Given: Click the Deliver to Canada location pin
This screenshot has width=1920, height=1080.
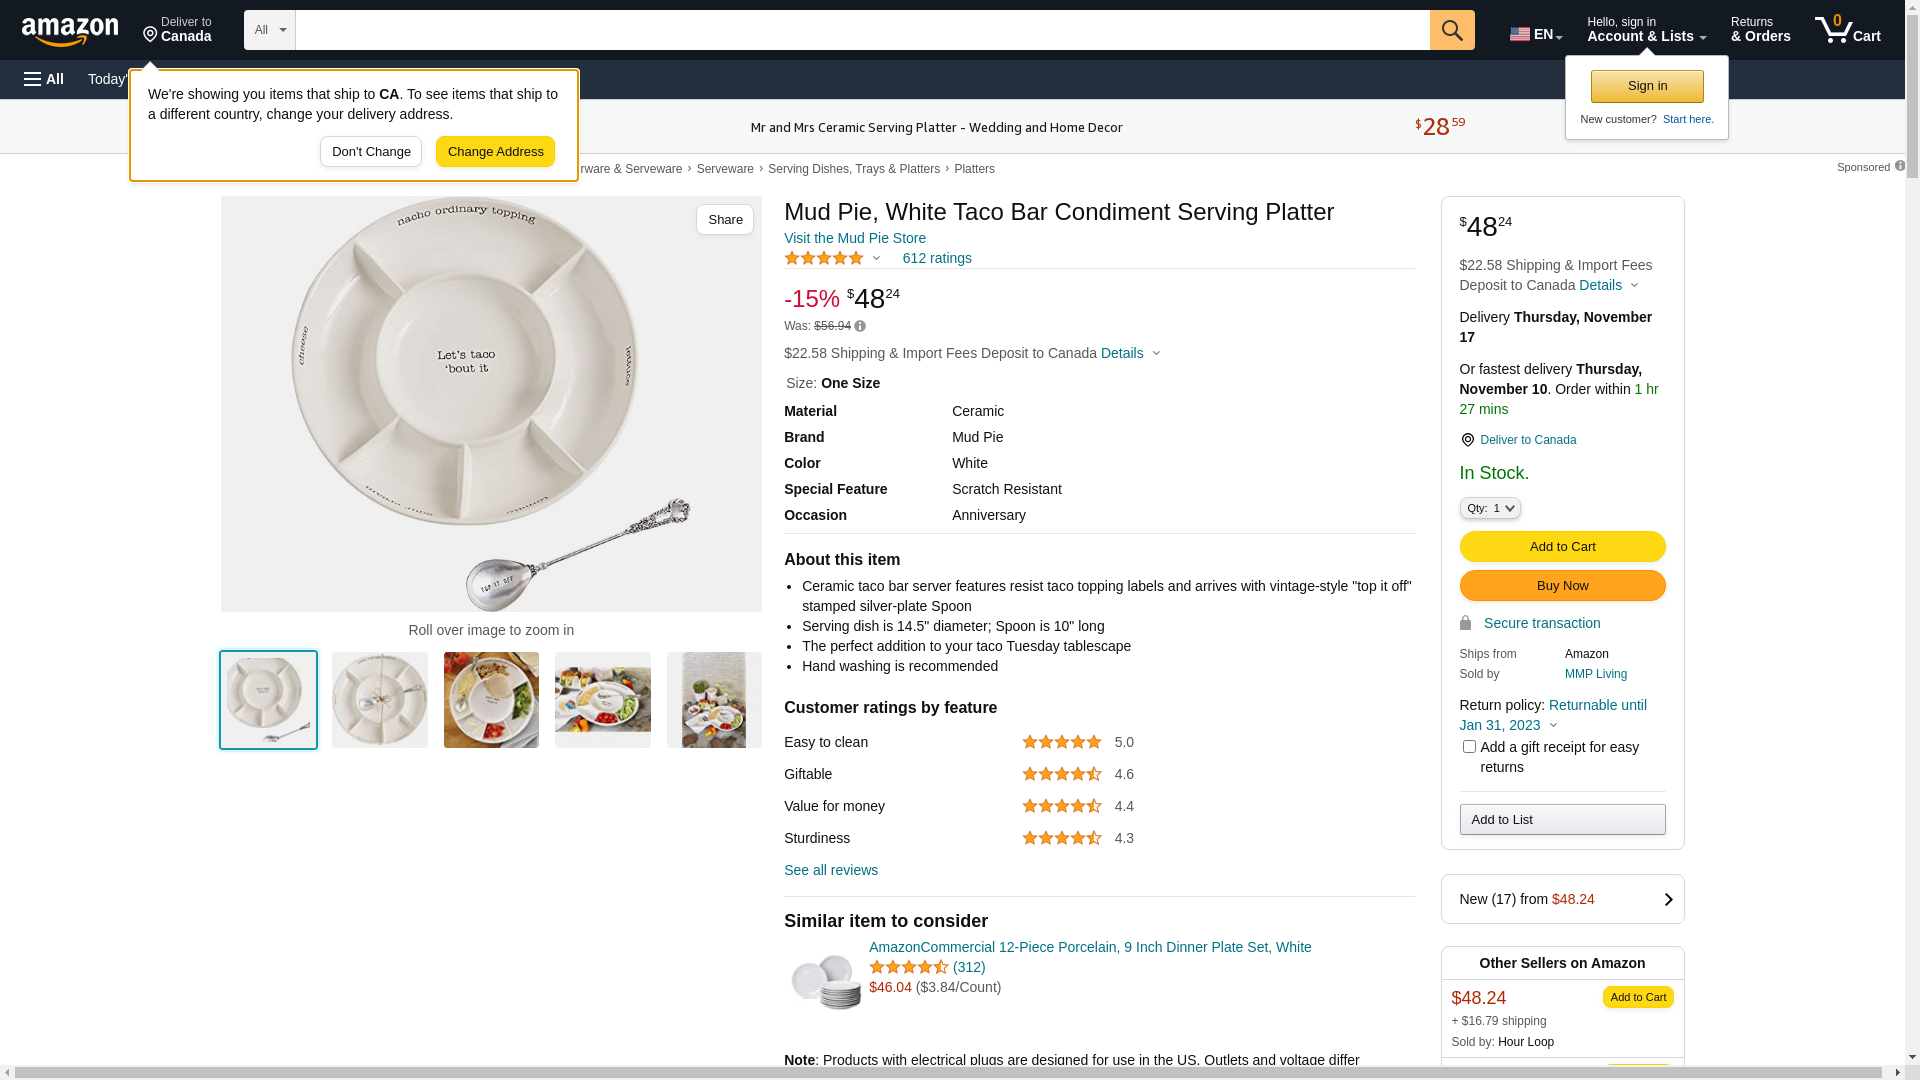Looking at the screenshot, I should tap(1467, 440).
